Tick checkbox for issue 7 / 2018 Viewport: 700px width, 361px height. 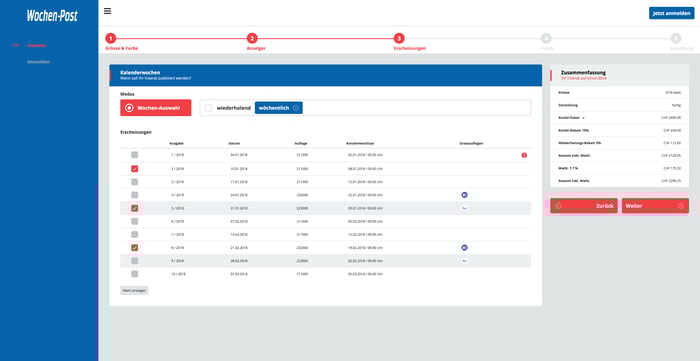(134, 234)
